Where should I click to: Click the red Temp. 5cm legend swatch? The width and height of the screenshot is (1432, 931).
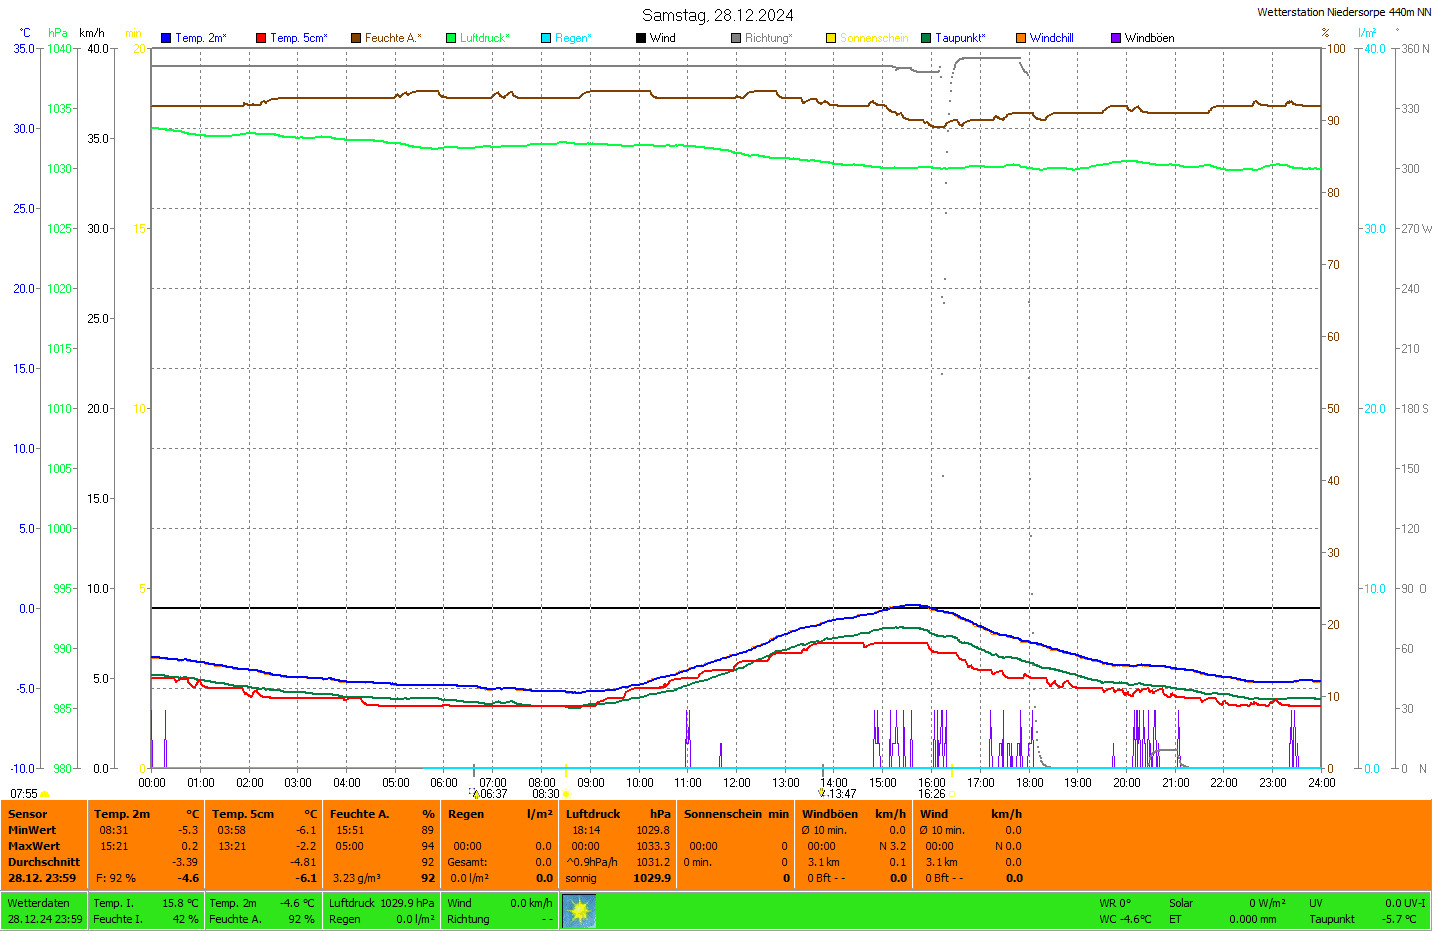click(x=261, y=38)
